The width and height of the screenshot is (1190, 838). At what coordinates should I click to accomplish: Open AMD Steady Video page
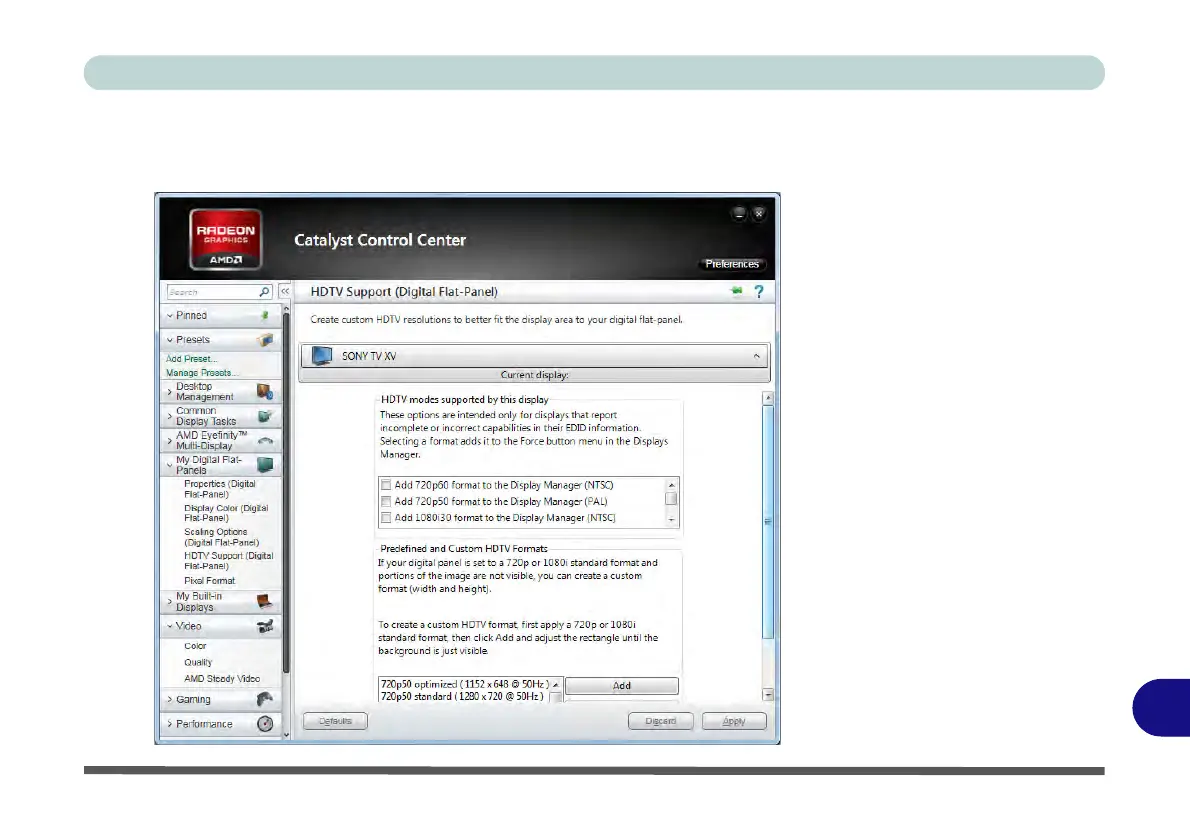point(222,679)
